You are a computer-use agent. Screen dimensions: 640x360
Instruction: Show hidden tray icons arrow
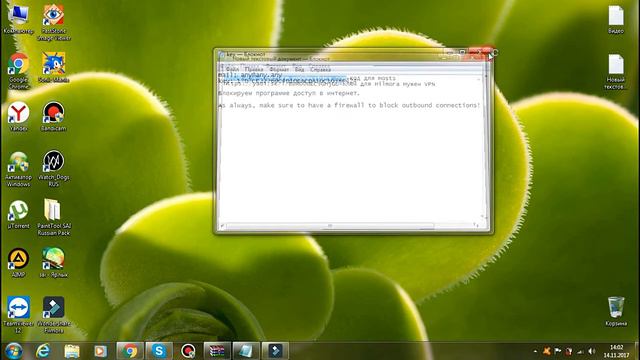[535, 351]
